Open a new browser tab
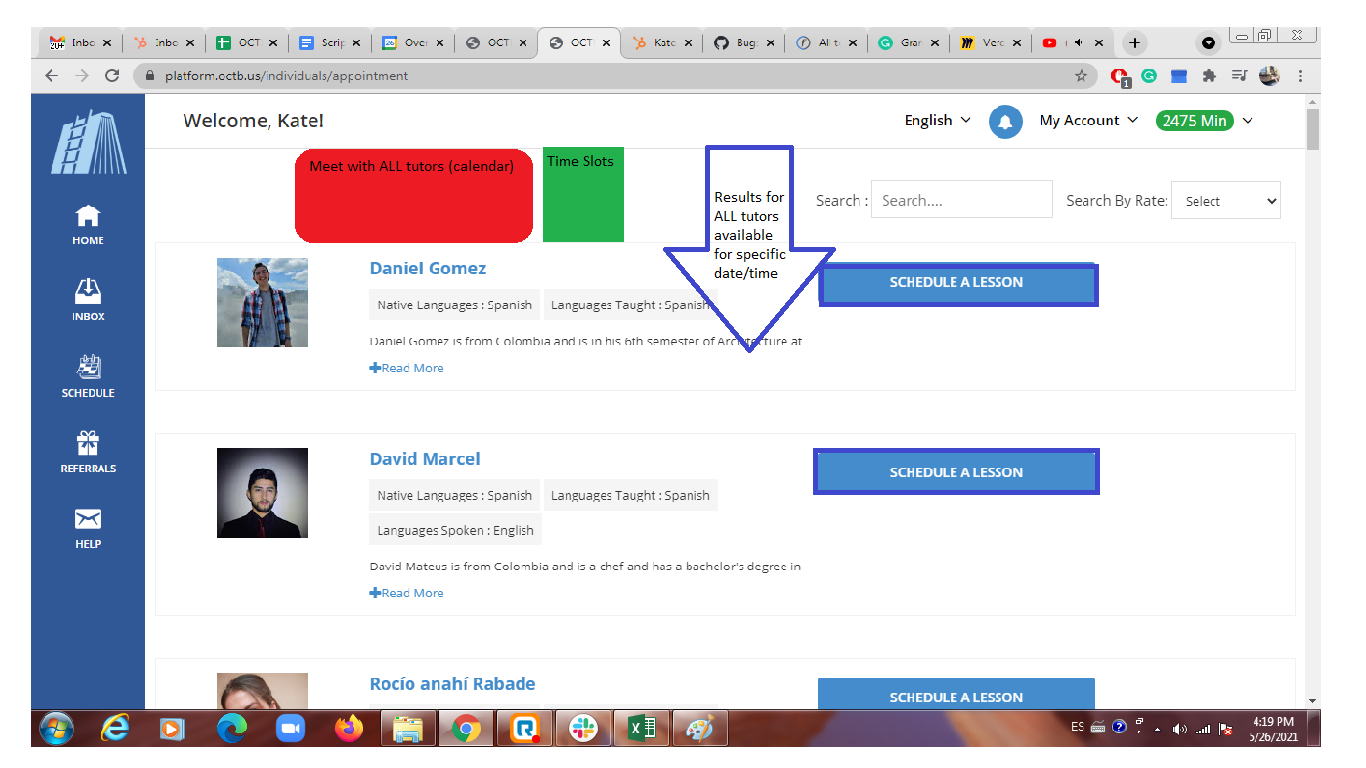This screenshot has height=768, width=1366. click(1134, 43)
